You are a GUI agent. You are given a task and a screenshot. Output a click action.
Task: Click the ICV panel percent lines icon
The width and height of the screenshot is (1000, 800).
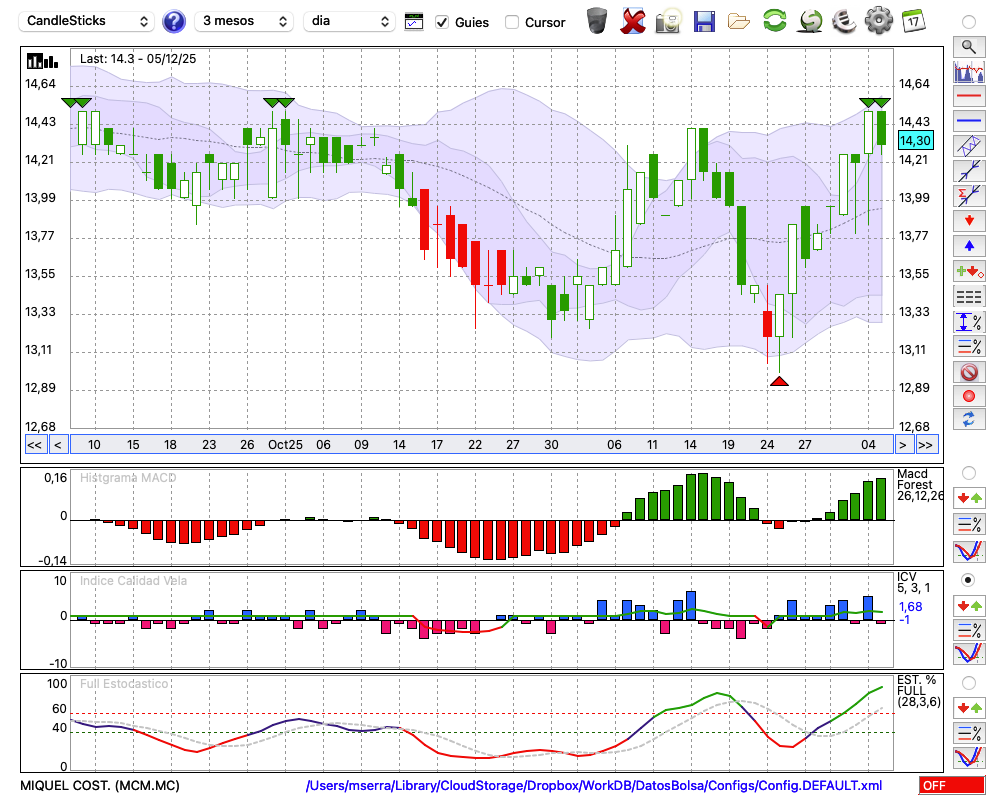[x=969, y=630]
